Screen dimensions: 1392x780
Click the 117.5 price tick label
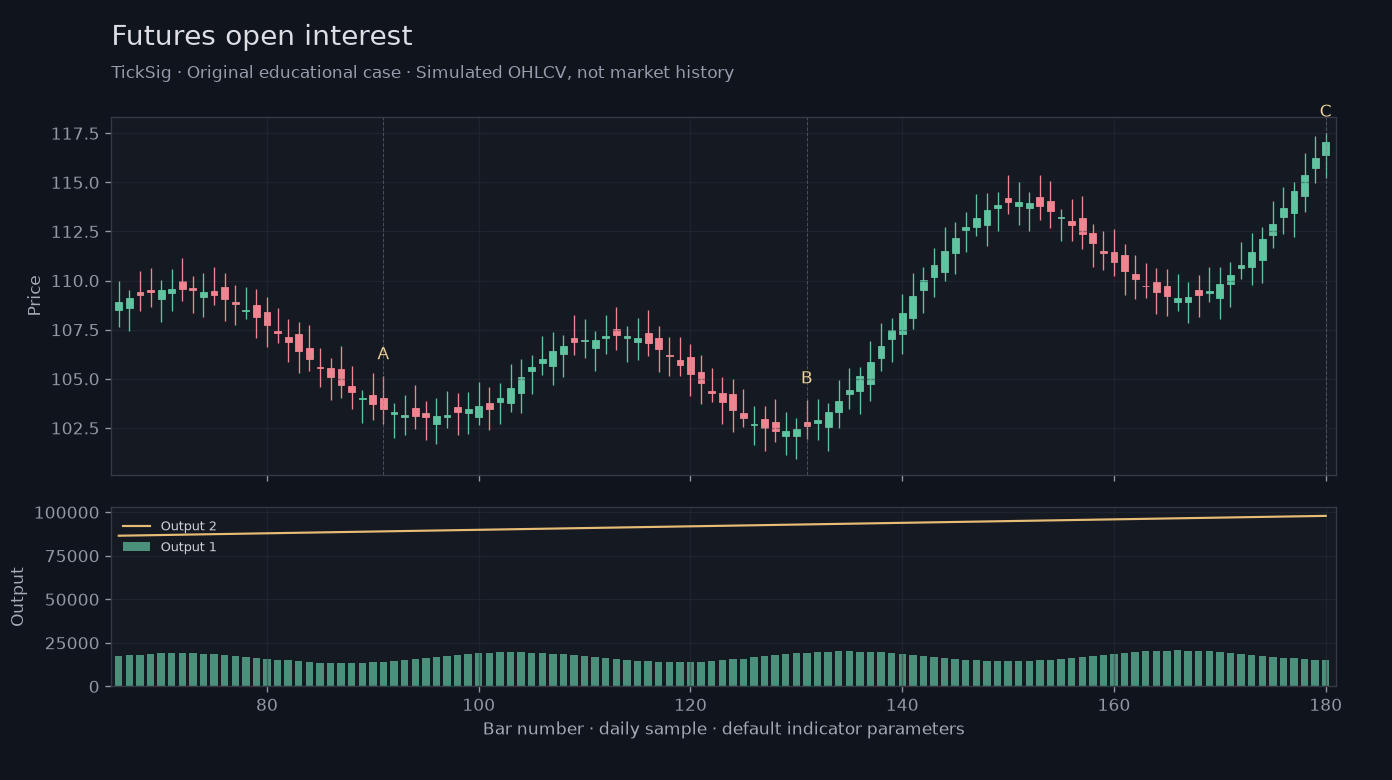(x=76, y=134)
